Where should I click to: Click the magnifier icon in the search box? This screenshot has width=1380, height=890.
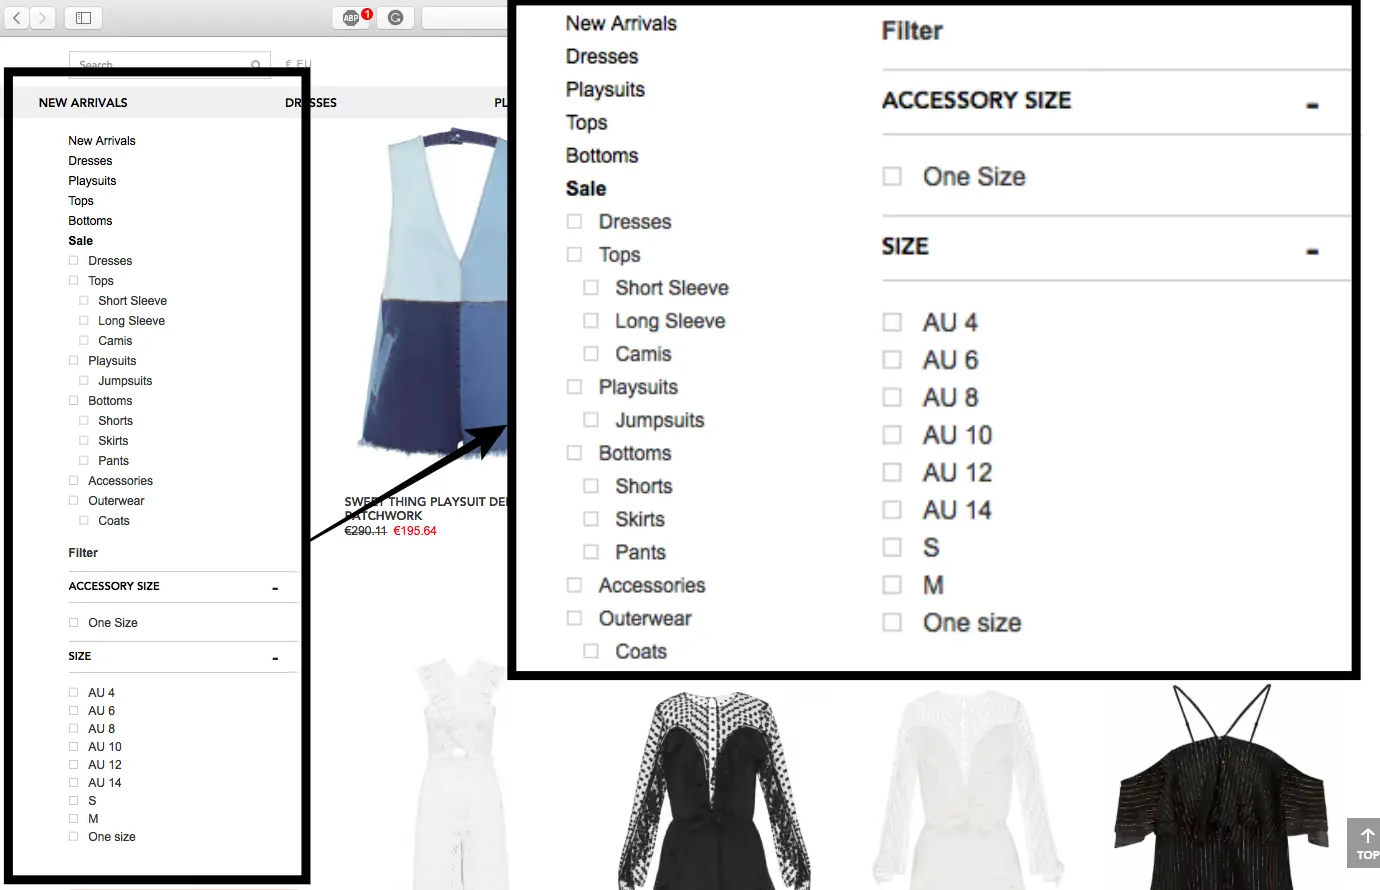click(x=256, y=65)
